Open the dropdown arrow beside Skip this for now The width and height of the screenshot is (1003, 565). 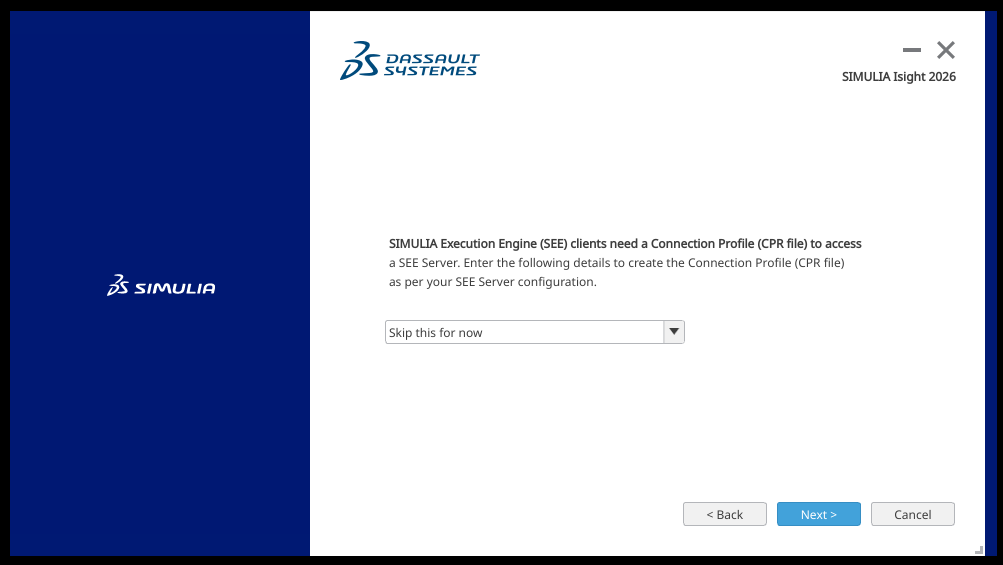[674, 332]
